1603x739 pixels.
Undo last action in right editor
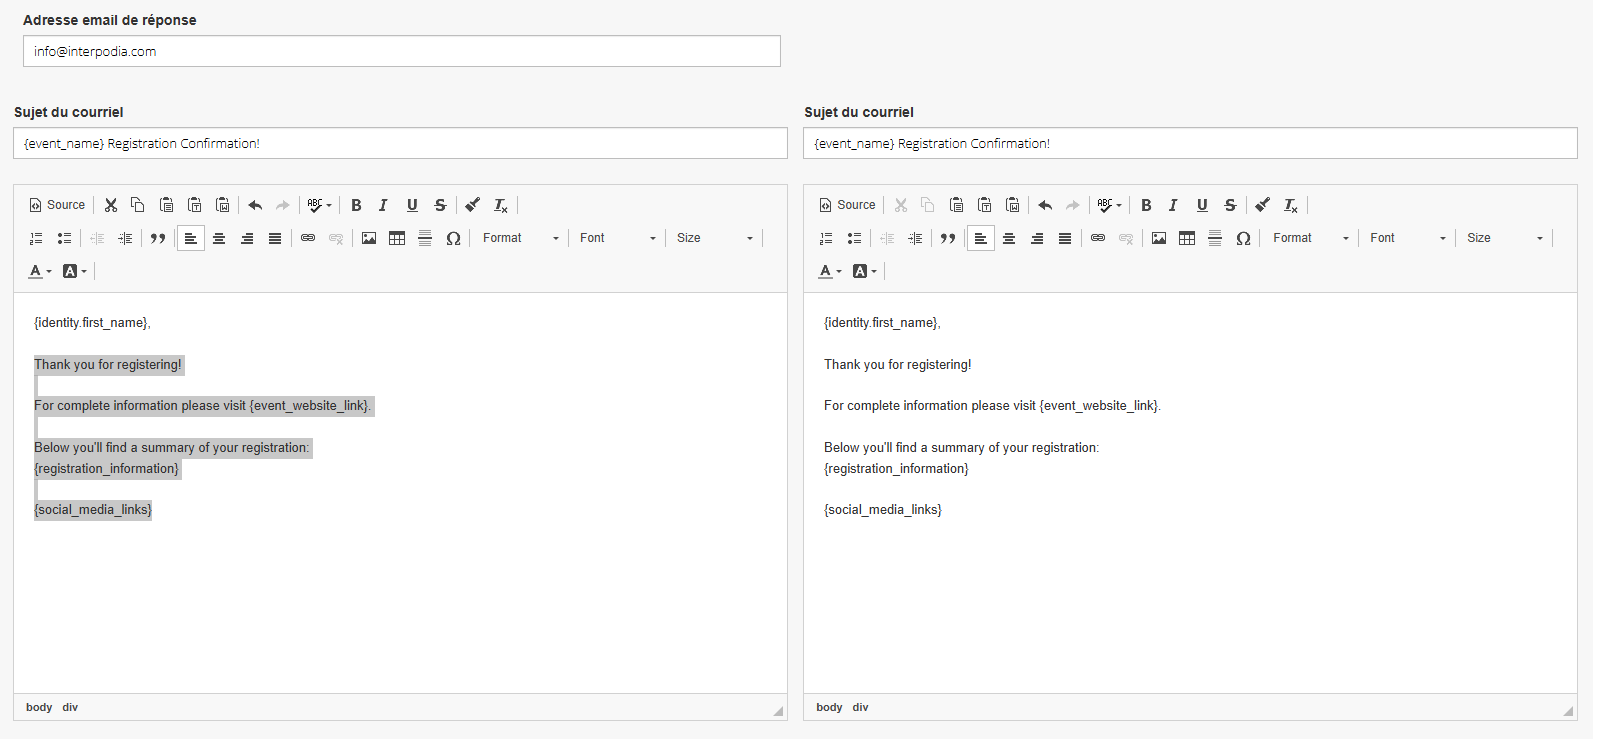click(1045, 205)
